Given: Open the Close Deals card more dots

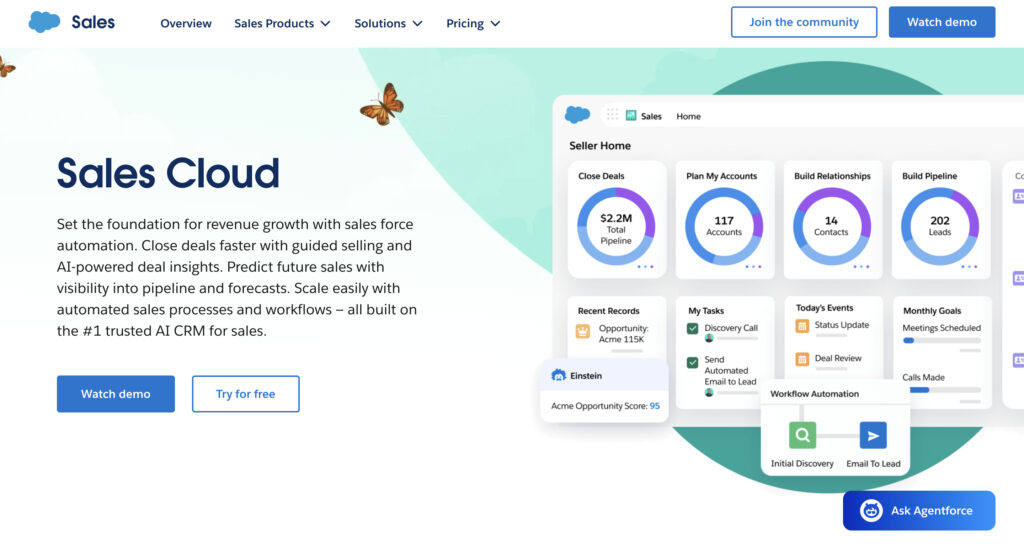Looking at the screenshot, I should tap(645, 266).
